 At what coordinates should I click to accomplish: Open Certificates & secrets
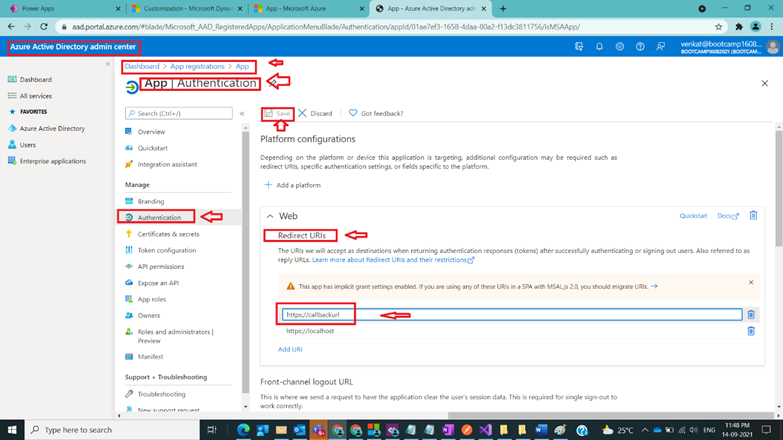(x=168, y=234)
